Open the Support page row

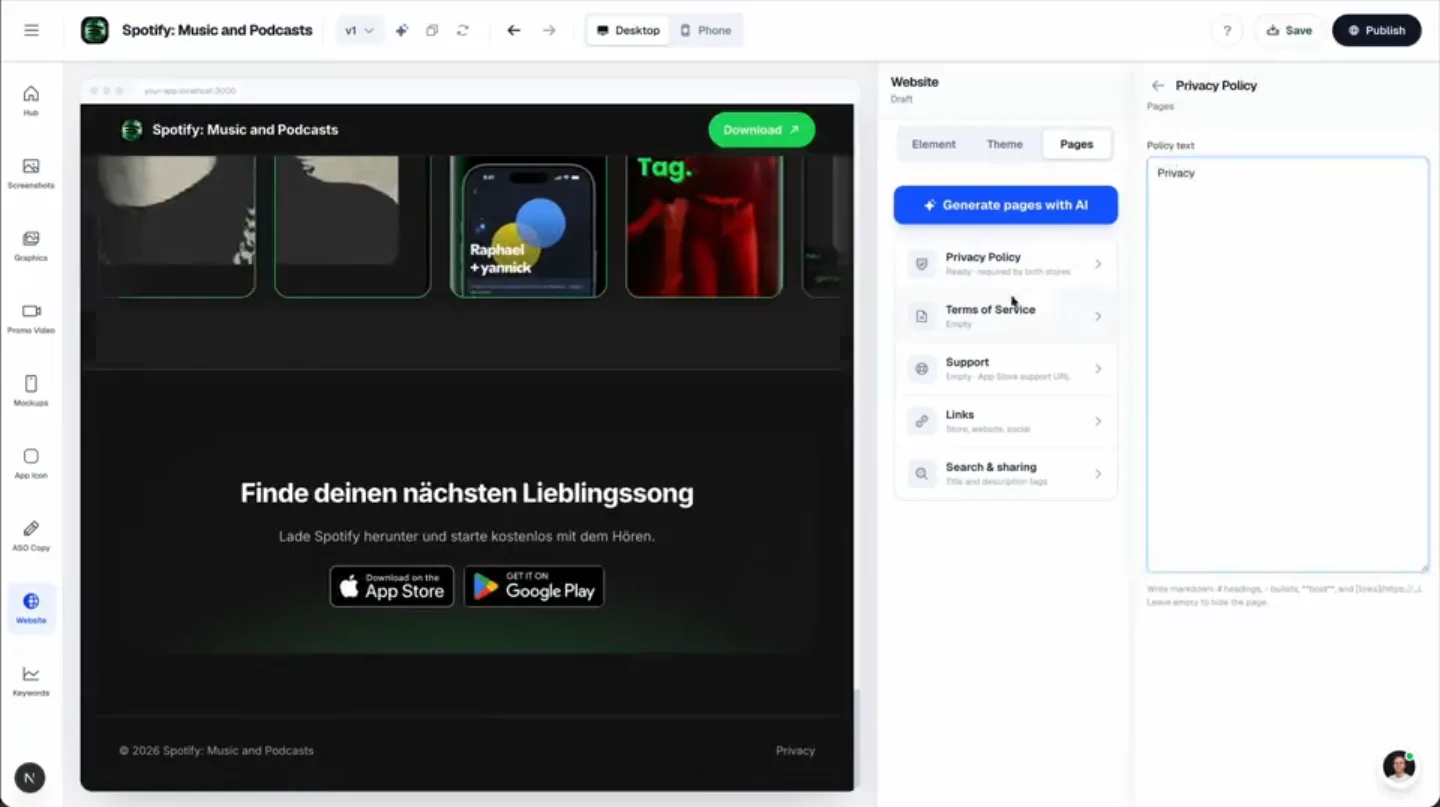1006,369
